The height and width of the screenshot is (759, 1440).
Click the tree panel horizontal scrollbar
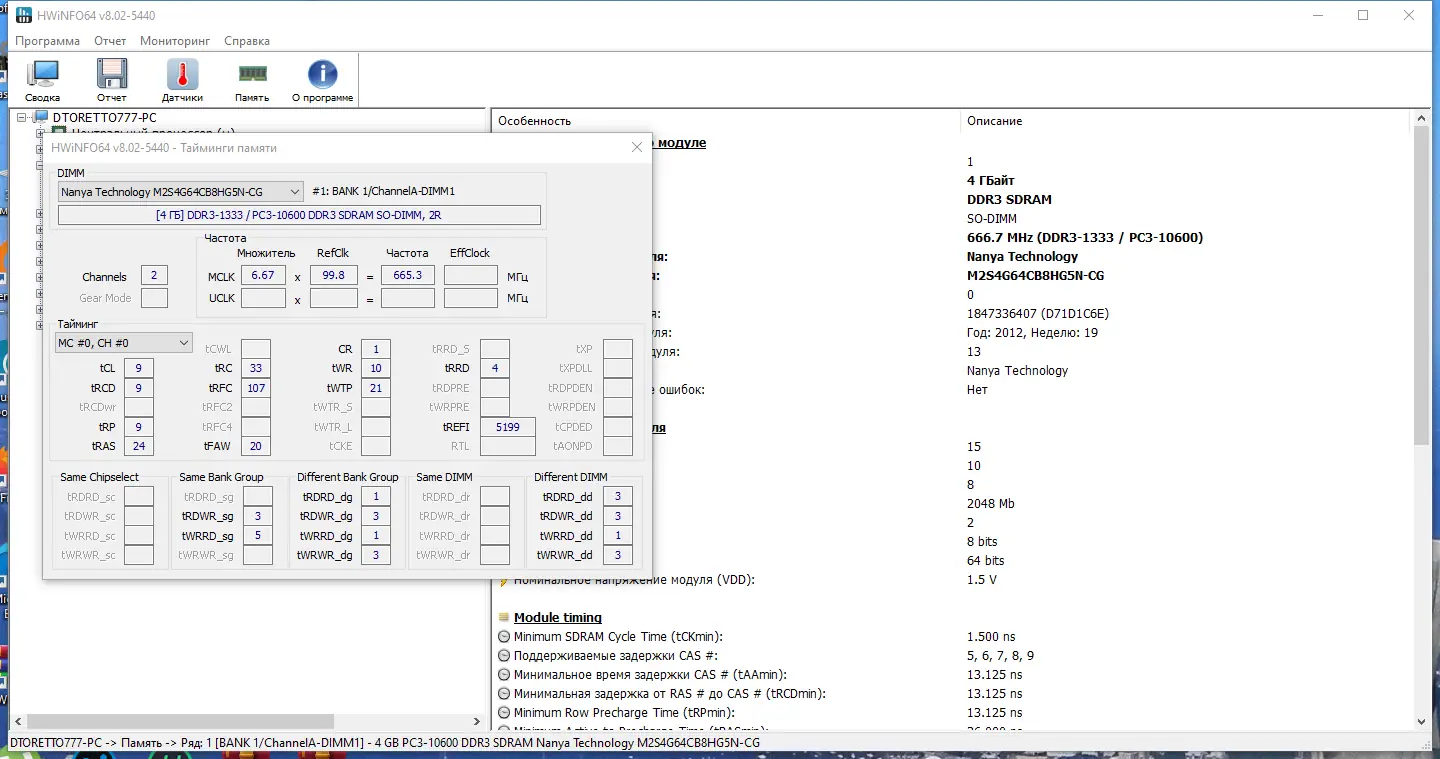pos(180,721)
